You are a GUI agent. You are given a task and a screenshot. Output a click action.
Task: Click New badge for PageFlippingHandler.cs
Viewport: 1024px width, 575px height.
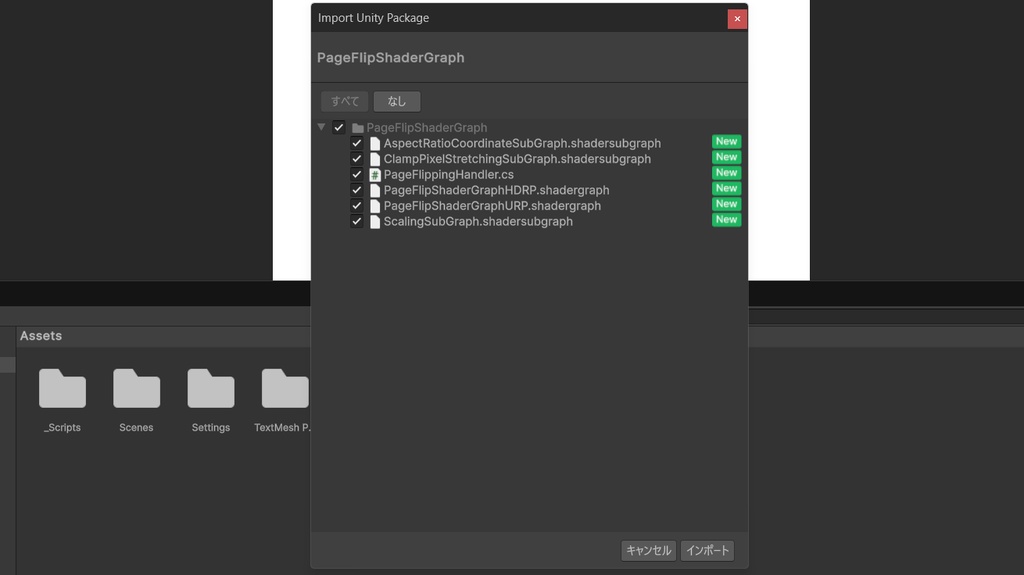[726, 172]
